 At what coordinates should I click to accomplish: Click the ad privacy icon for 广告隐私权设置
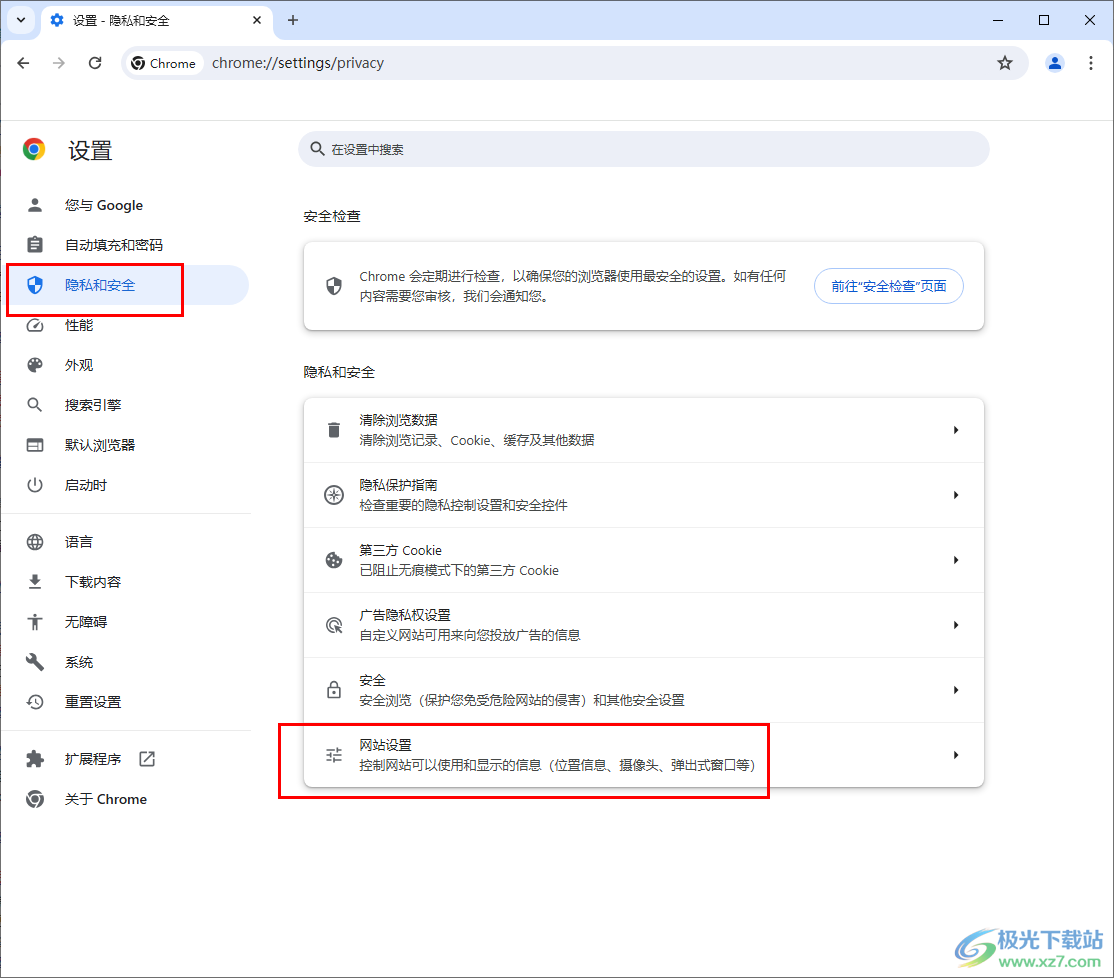(334, 625)
